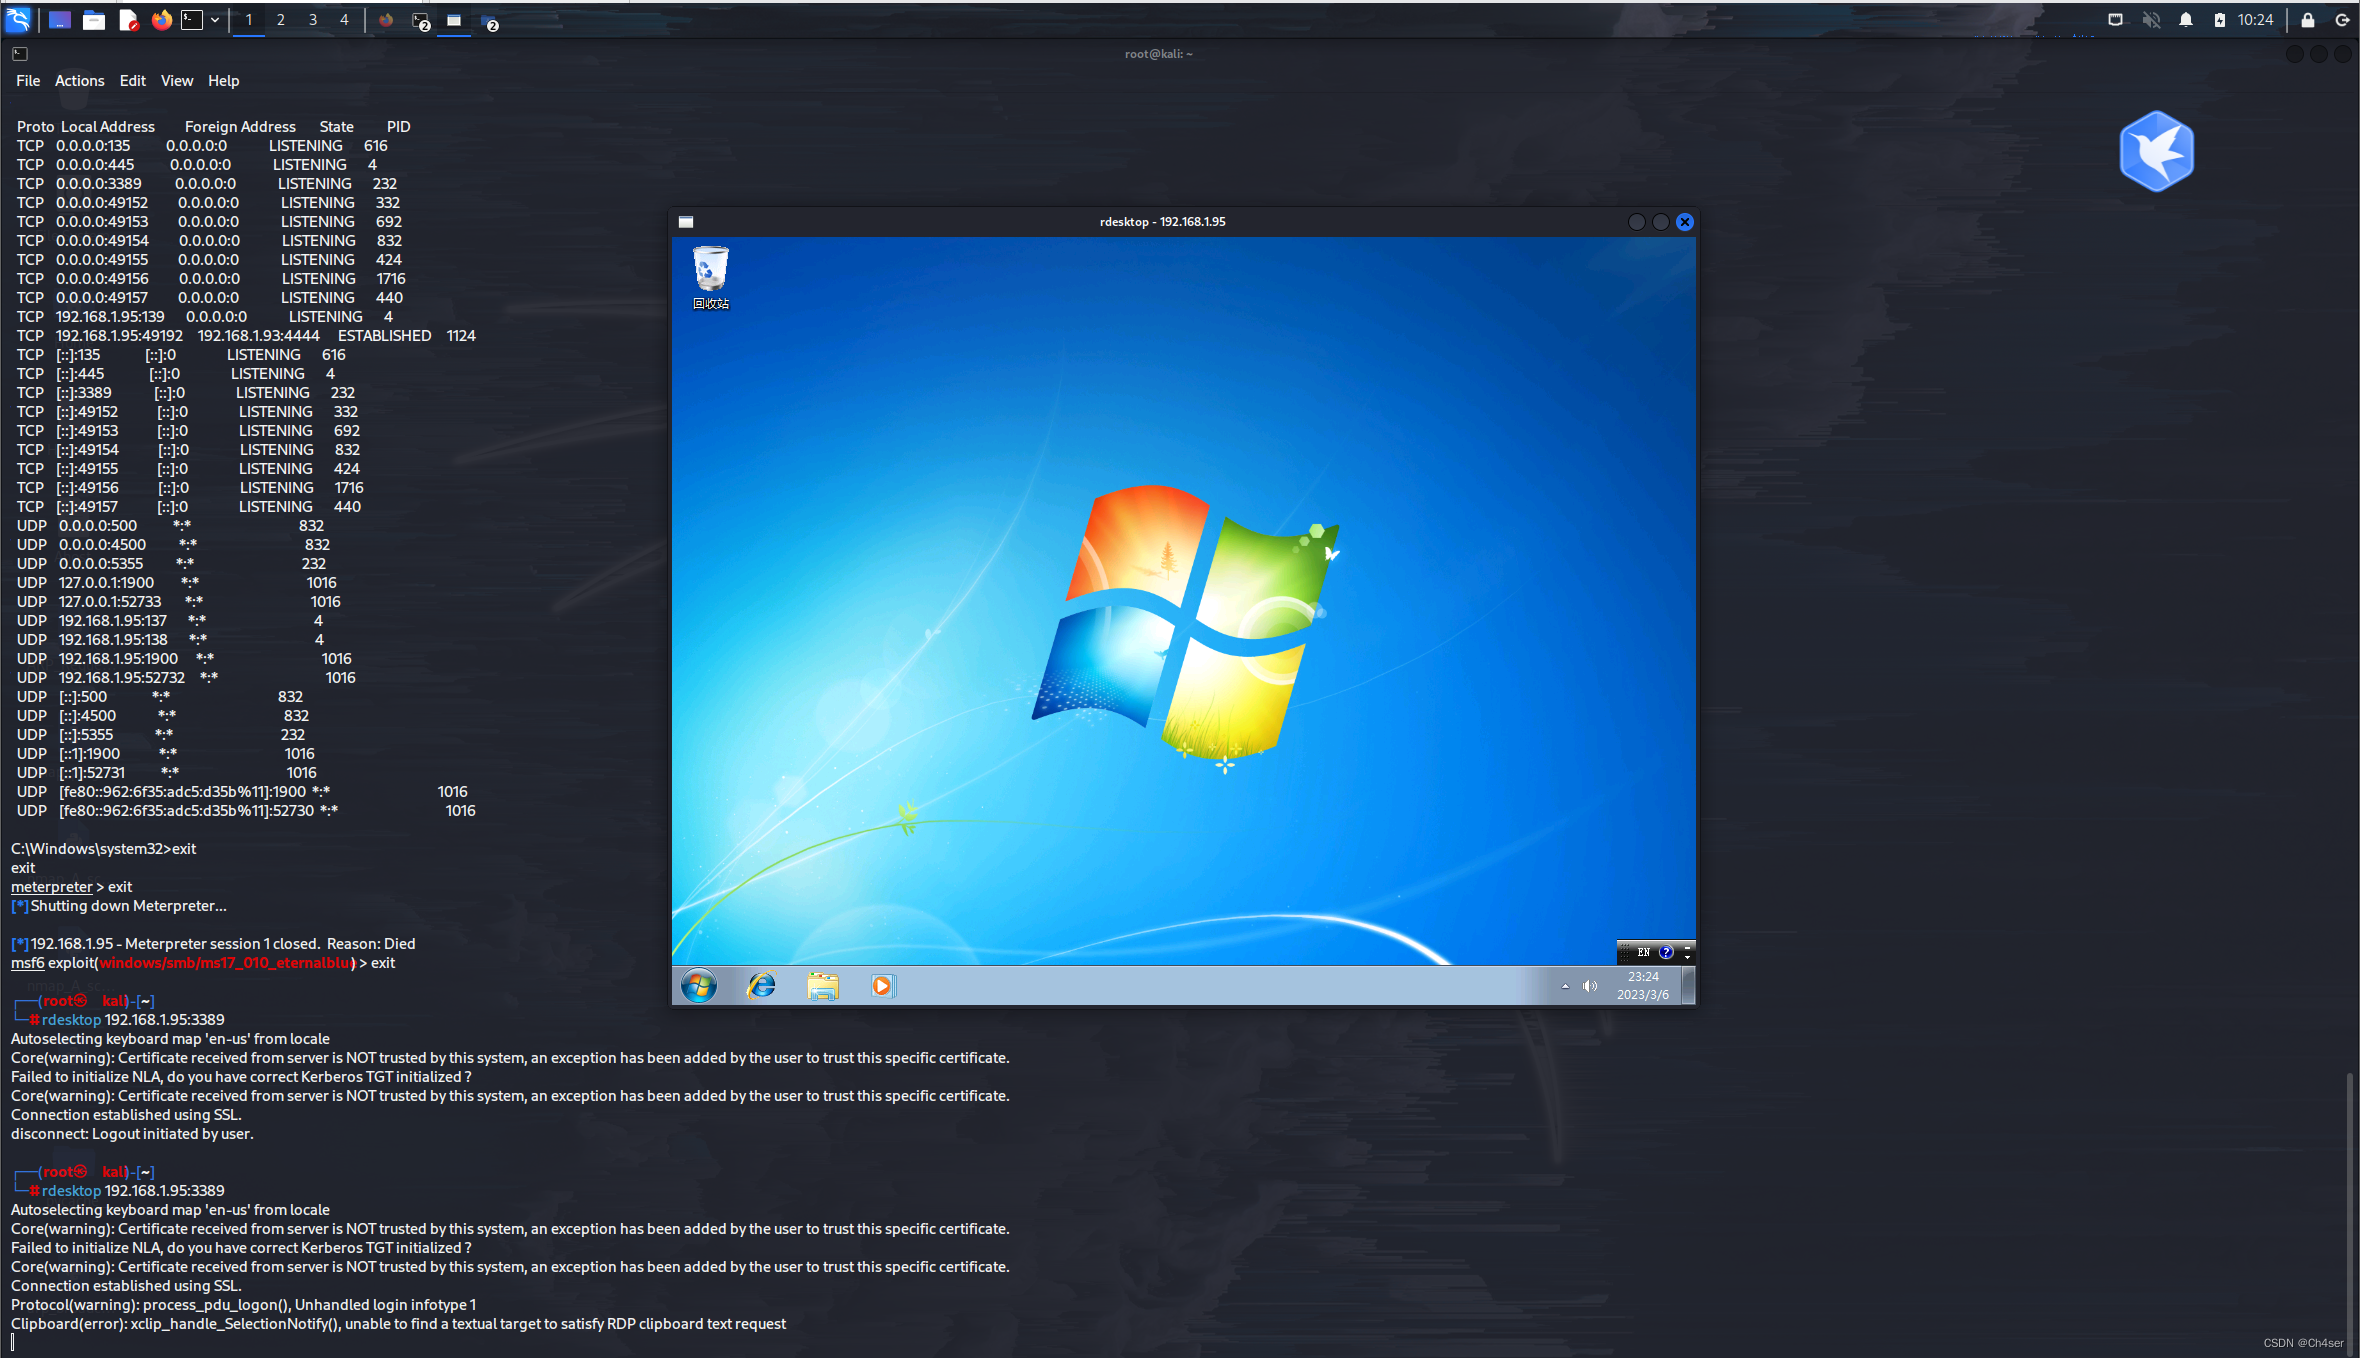Switch to workspace 2
This screenshot has width=2360, height=1358.
tap(280, 19)
